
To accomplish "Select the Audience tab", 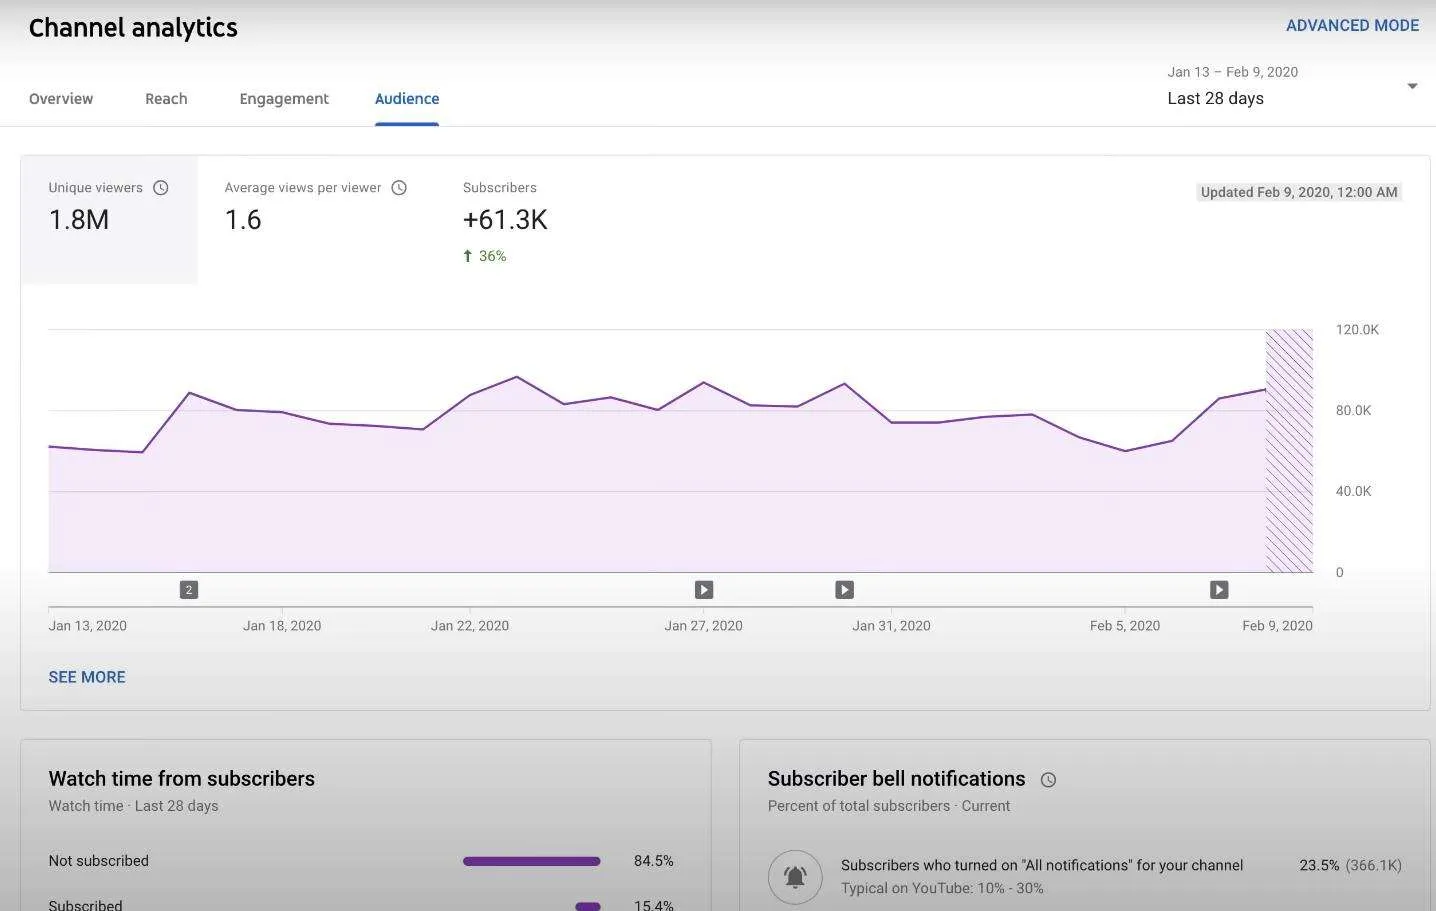I will [x=407, y=99].
